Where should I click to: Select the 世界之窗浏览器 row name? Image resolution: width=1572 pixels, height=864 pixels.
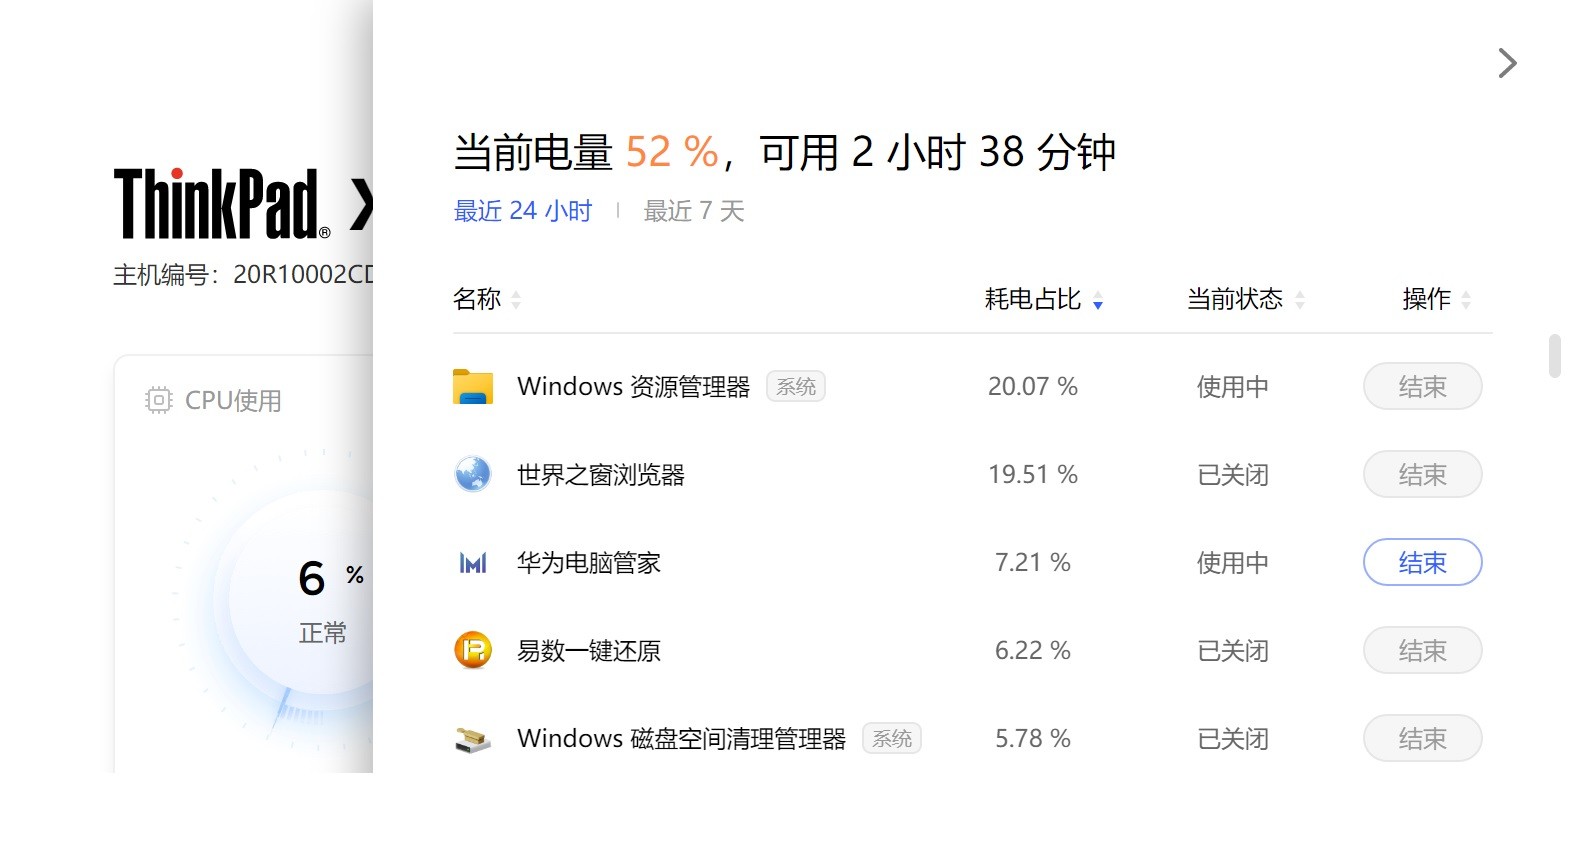click(x=601, y=475)
